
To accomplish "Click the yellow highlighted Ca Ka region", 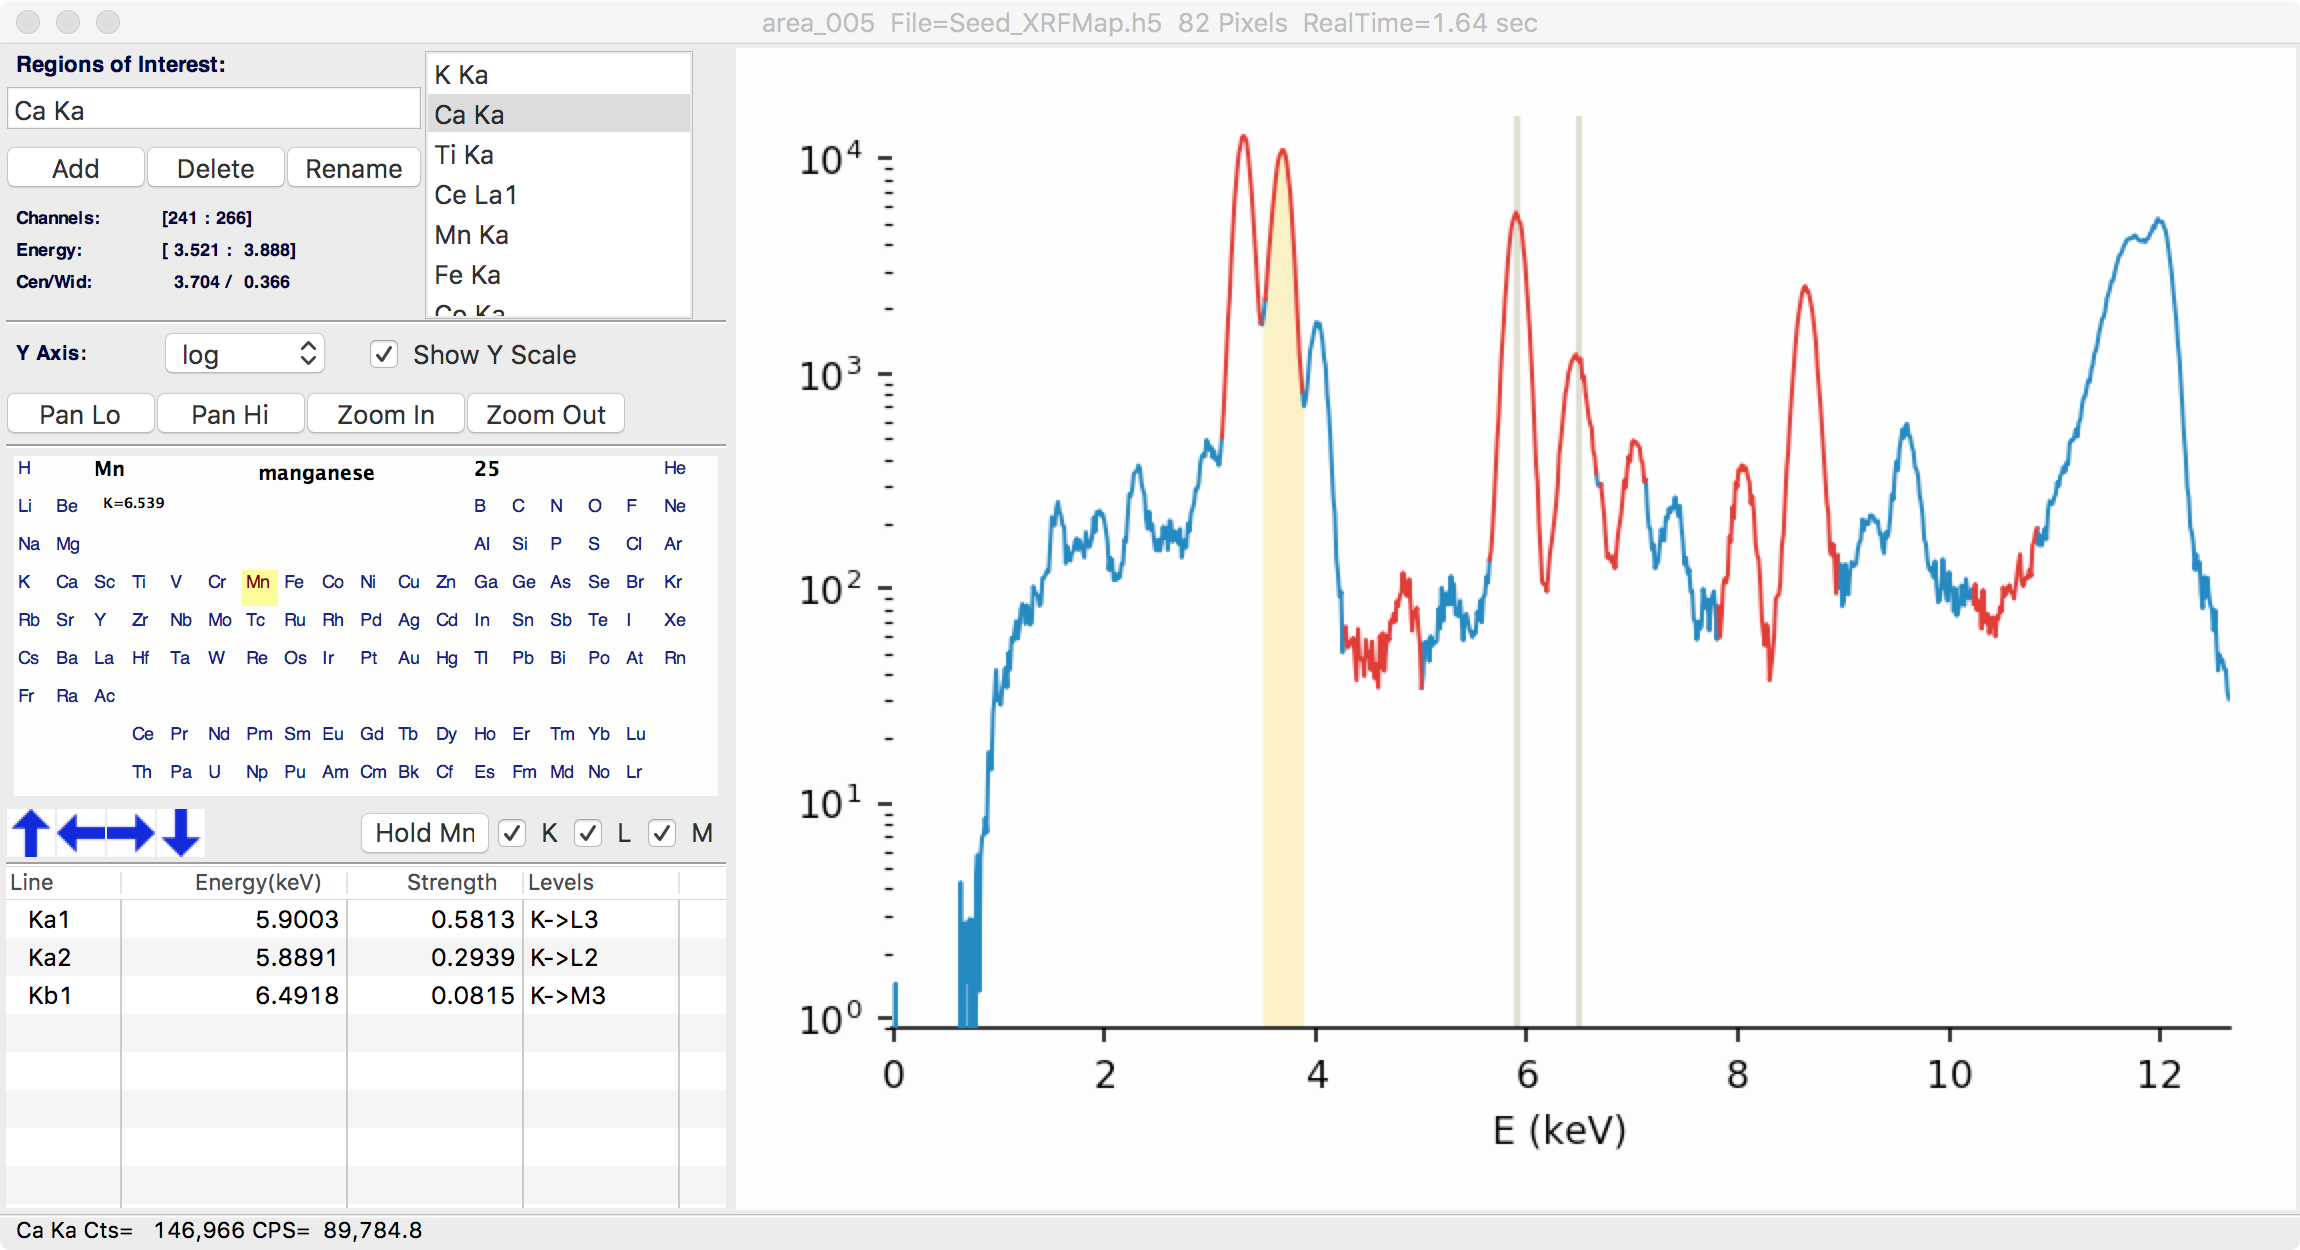I will (1283, 700).
